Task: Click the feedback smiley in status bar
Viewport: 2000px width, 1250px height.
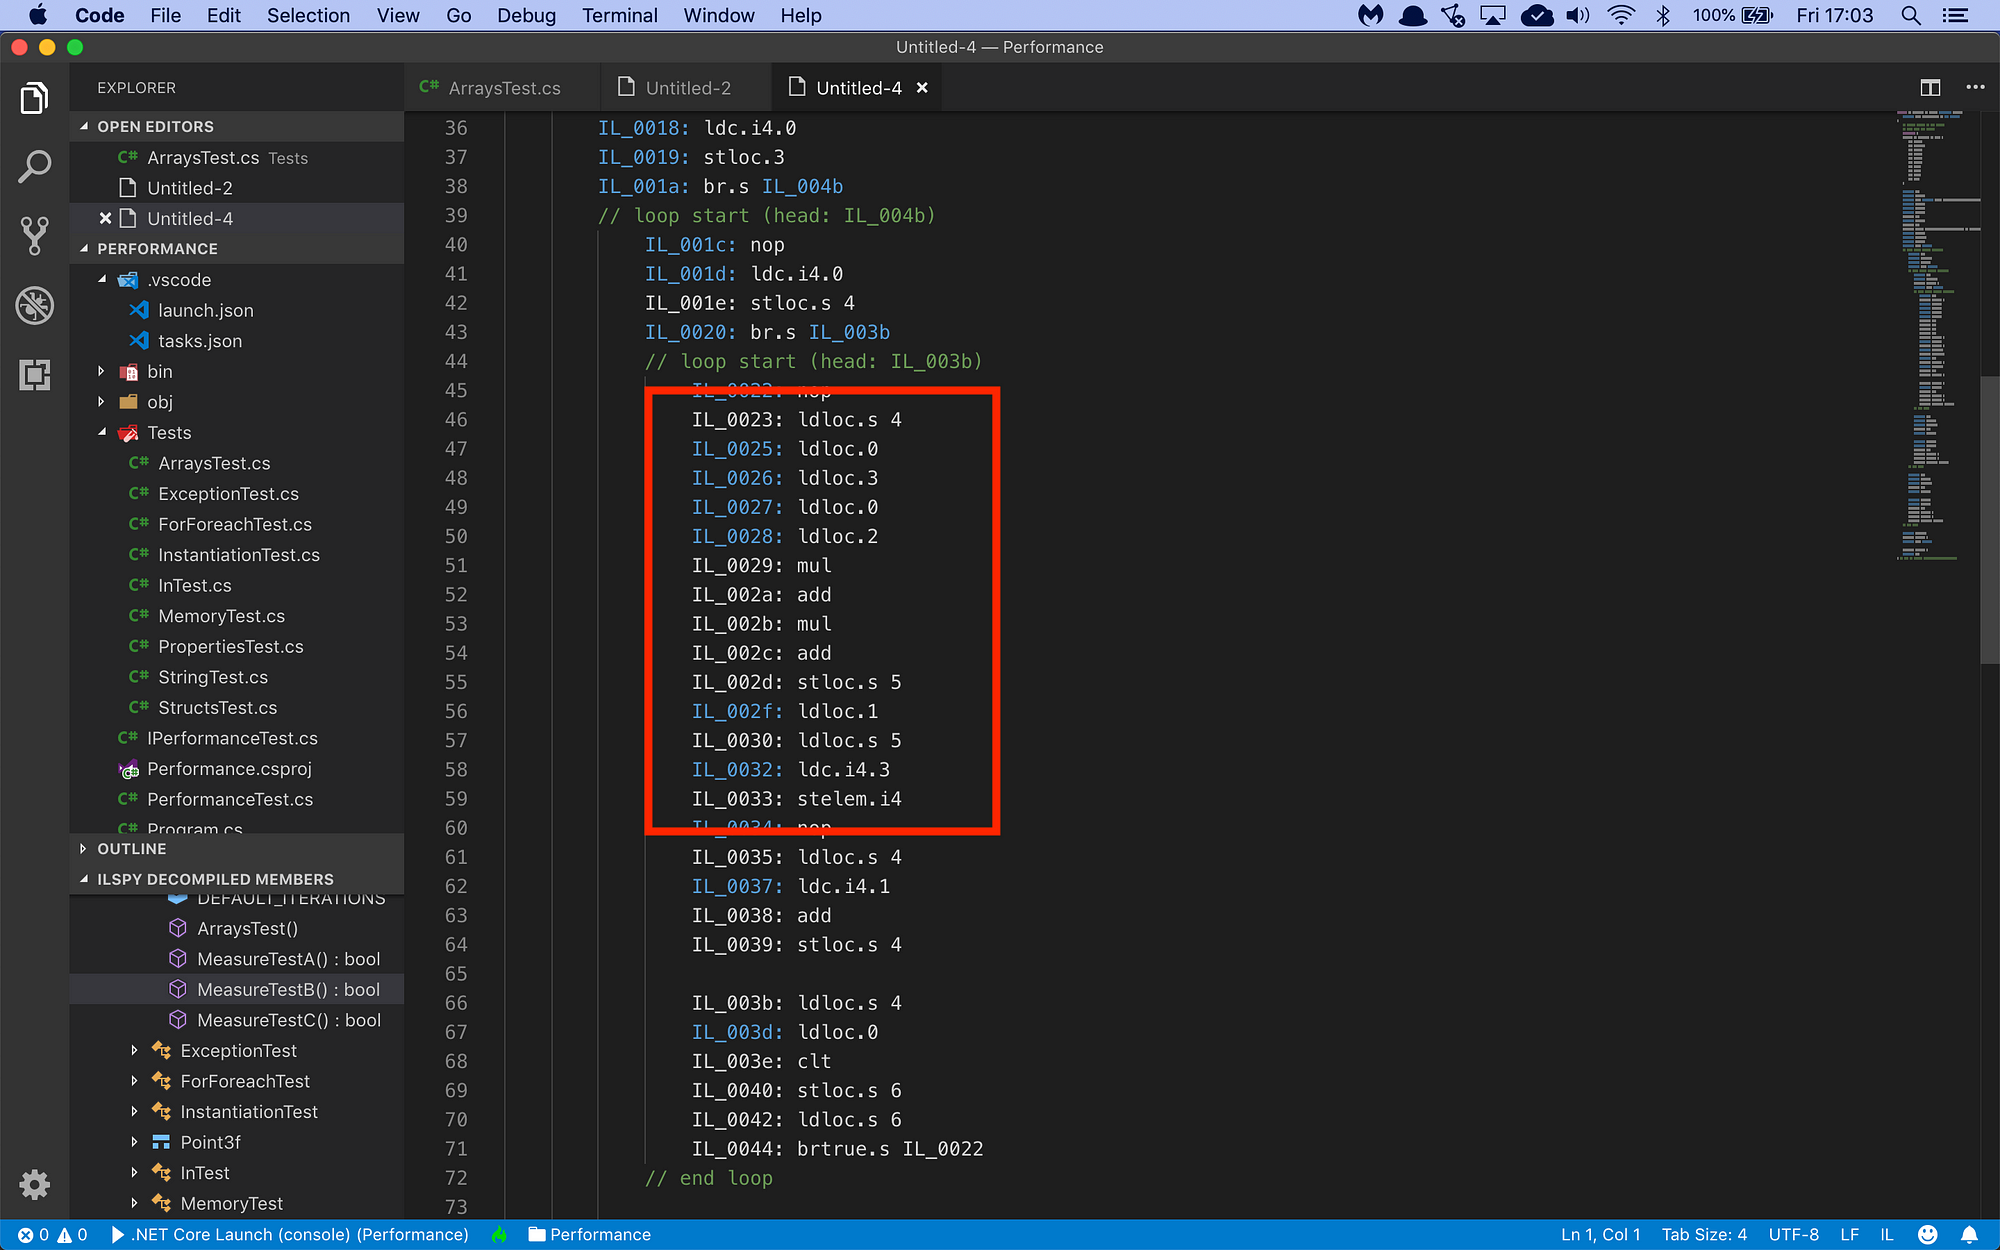Action: tap(1928, 1235)
